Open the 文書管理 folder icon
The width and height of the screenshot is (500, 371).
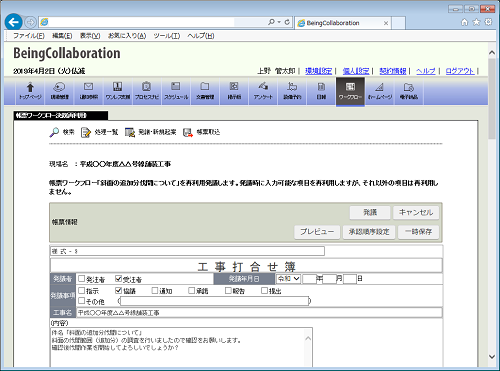[x=205, y=91]
